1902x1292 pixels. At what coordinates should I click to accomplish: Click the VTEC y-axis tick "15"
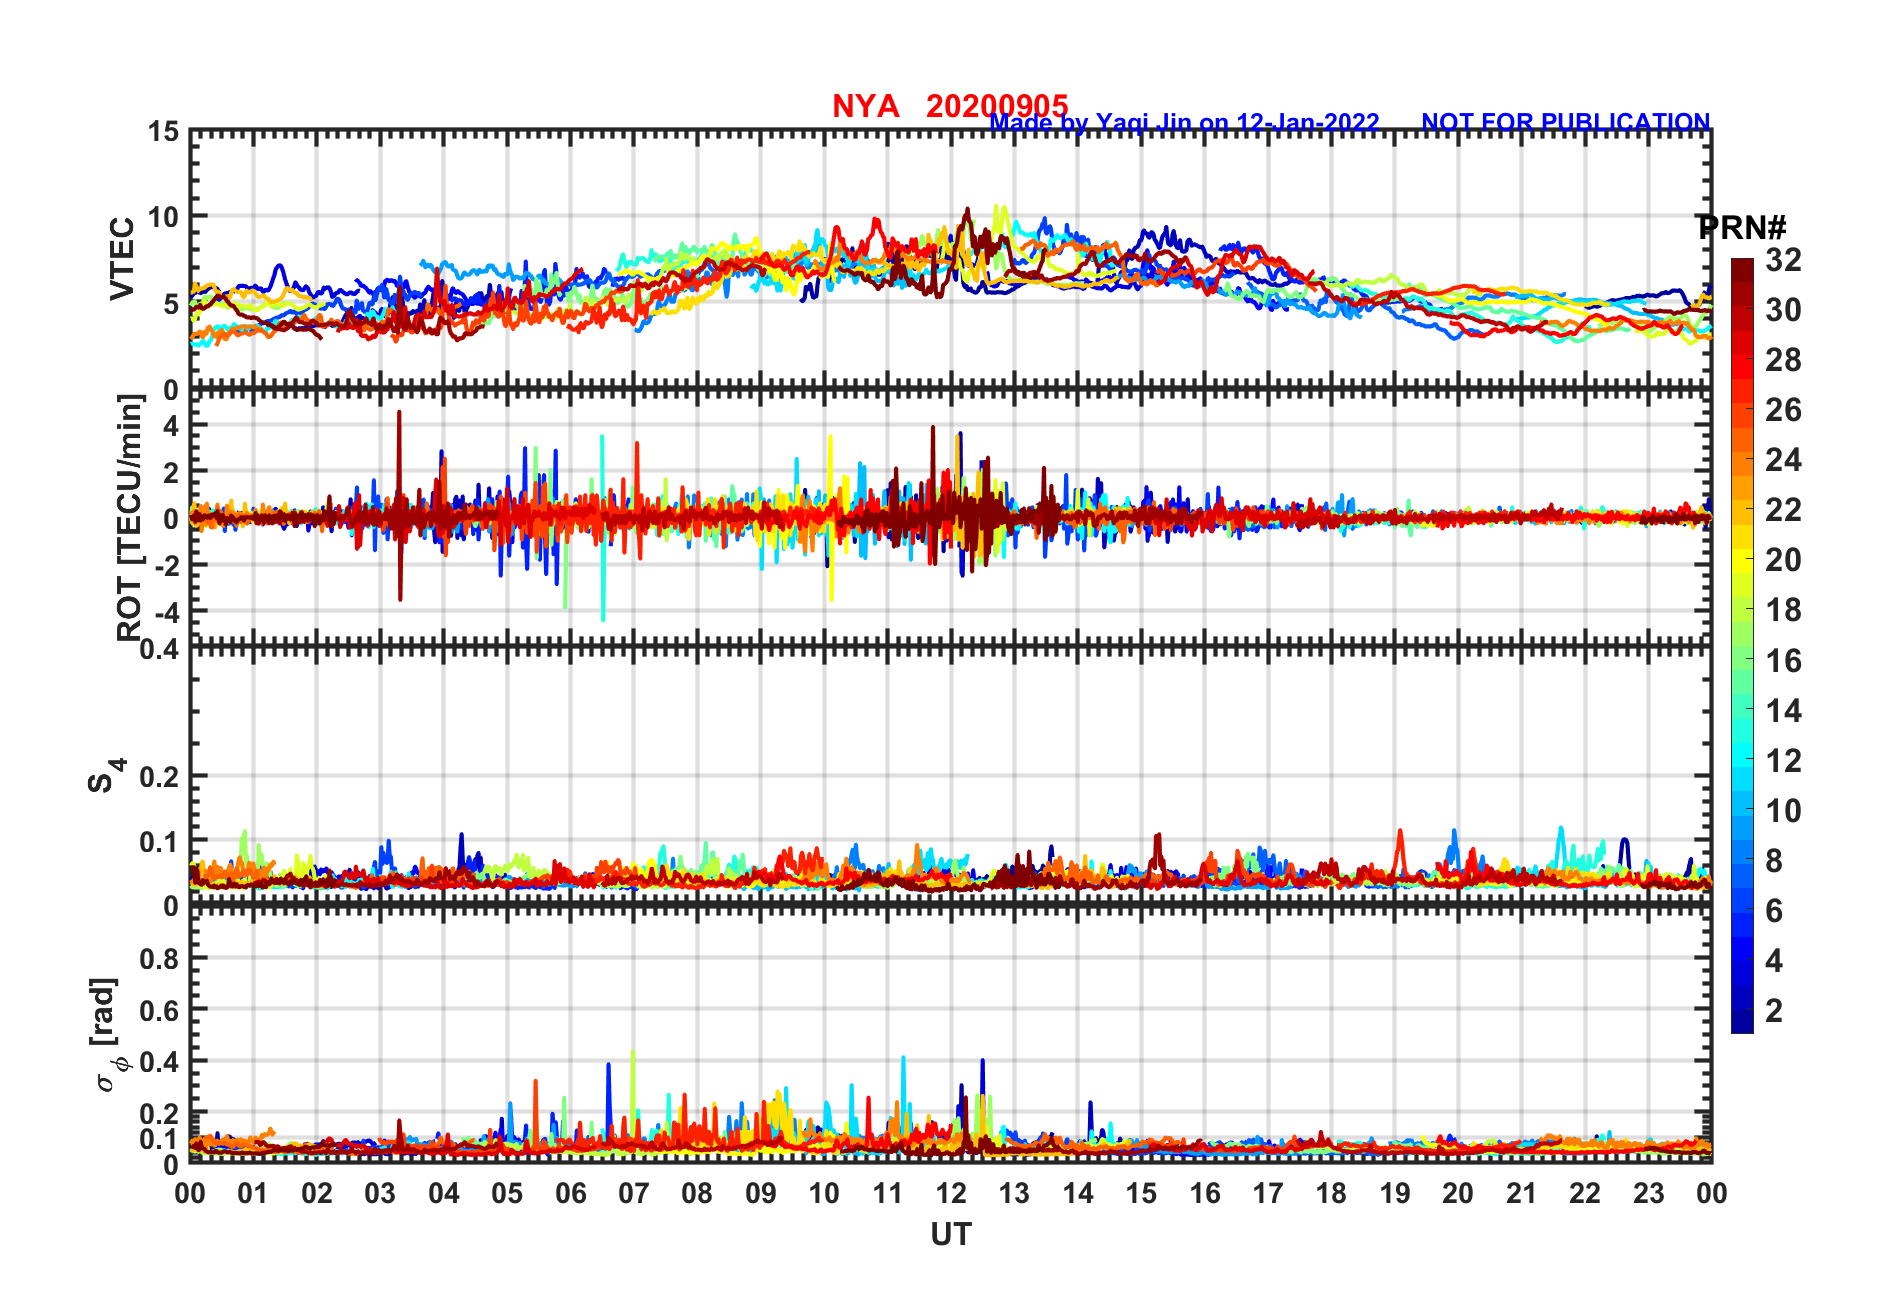tap(163, 132)
